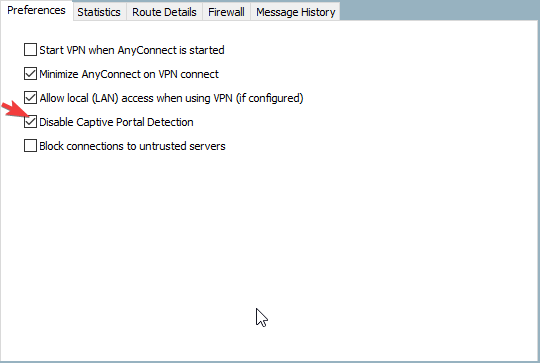Open the Route Details tab
Screen dimensions: 540x363
pos(164,12)
